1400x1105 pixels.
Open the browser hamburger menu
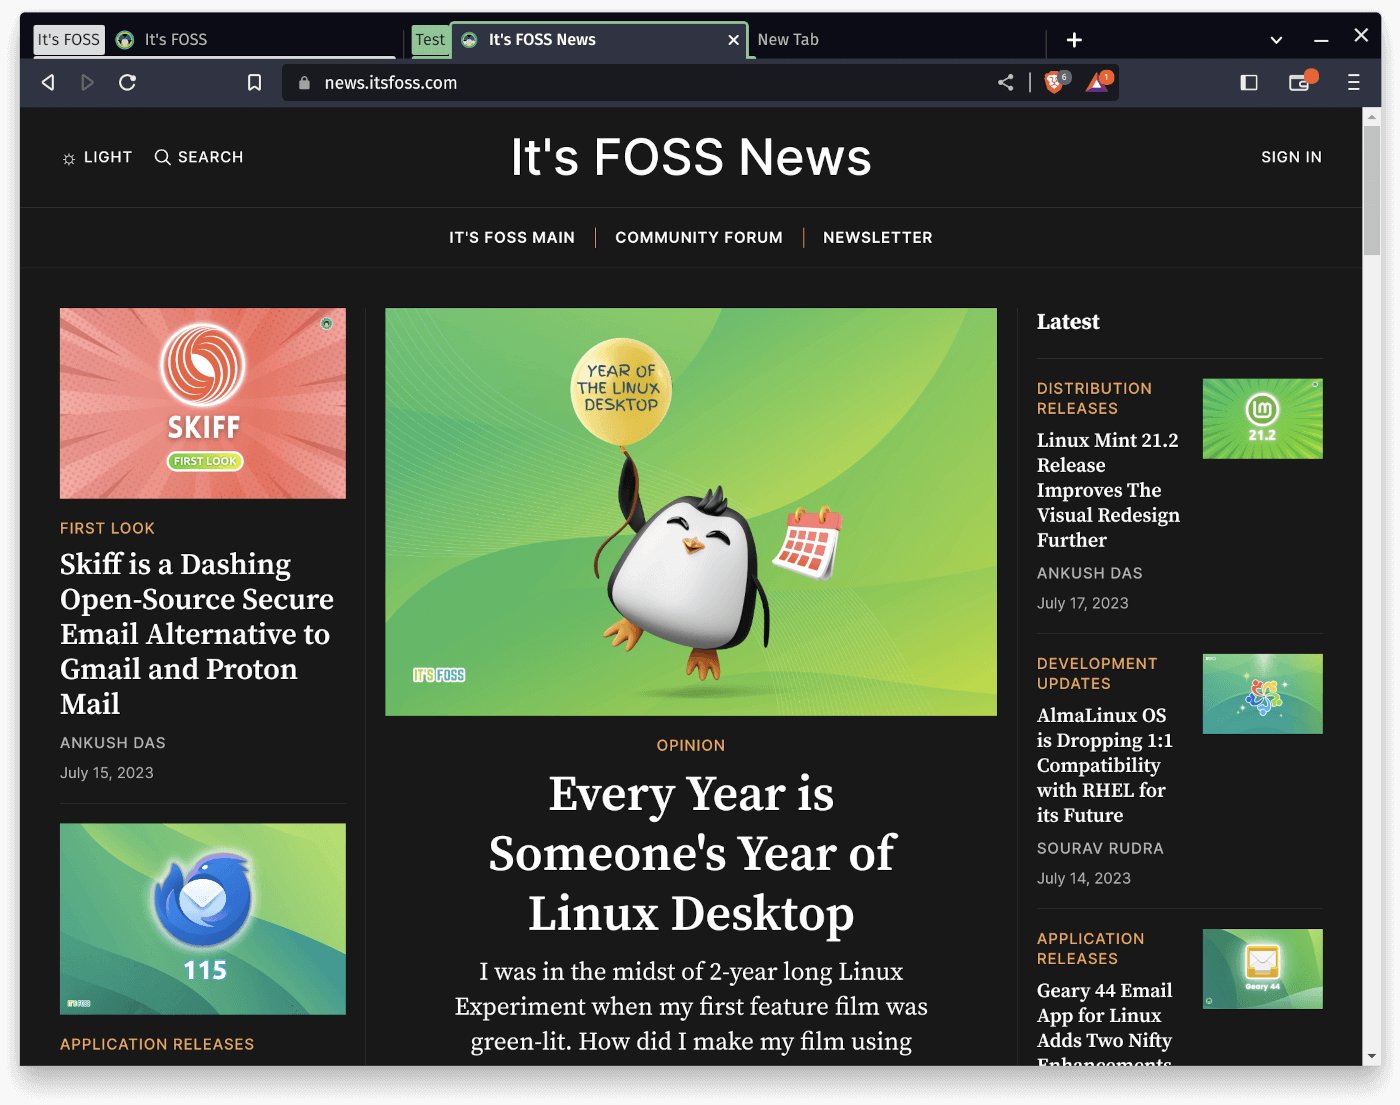coord(1354,83)
